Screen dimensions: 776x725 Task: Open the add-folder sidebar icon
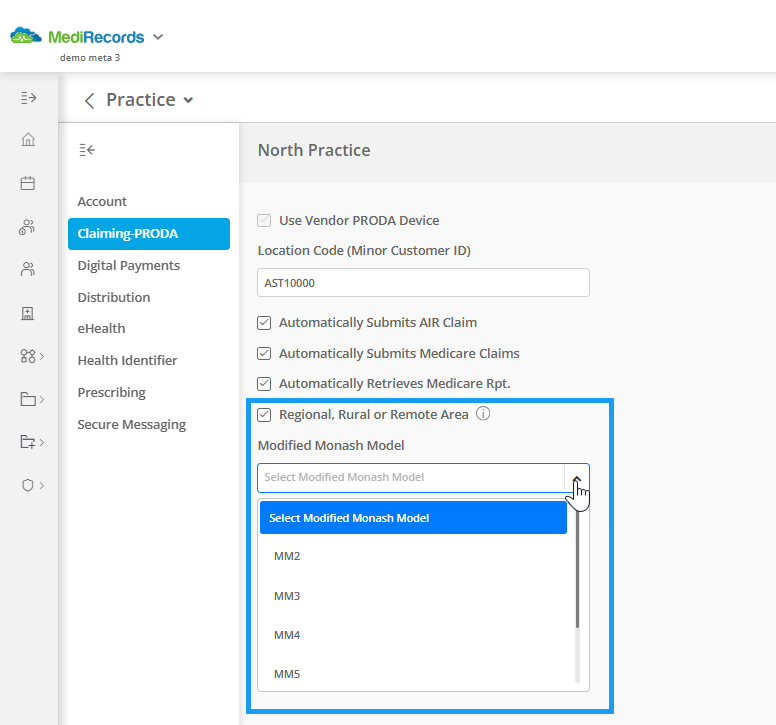coord(28,442)
